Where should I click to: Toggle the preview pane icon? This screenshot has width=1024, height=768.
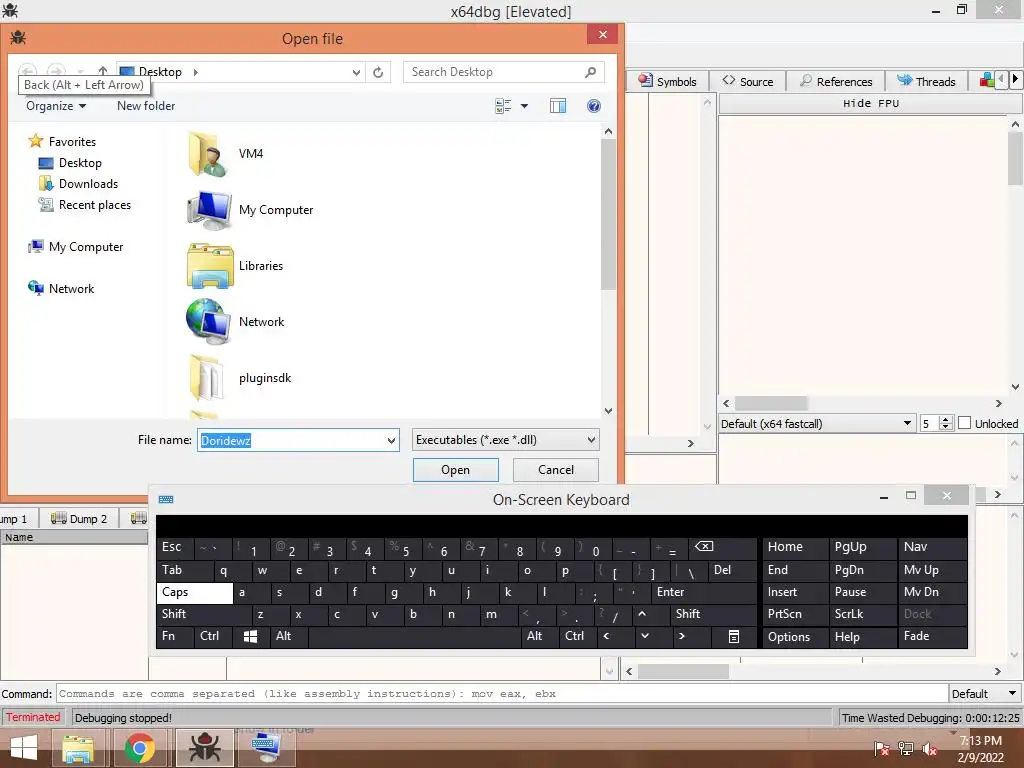coord(558,106)
